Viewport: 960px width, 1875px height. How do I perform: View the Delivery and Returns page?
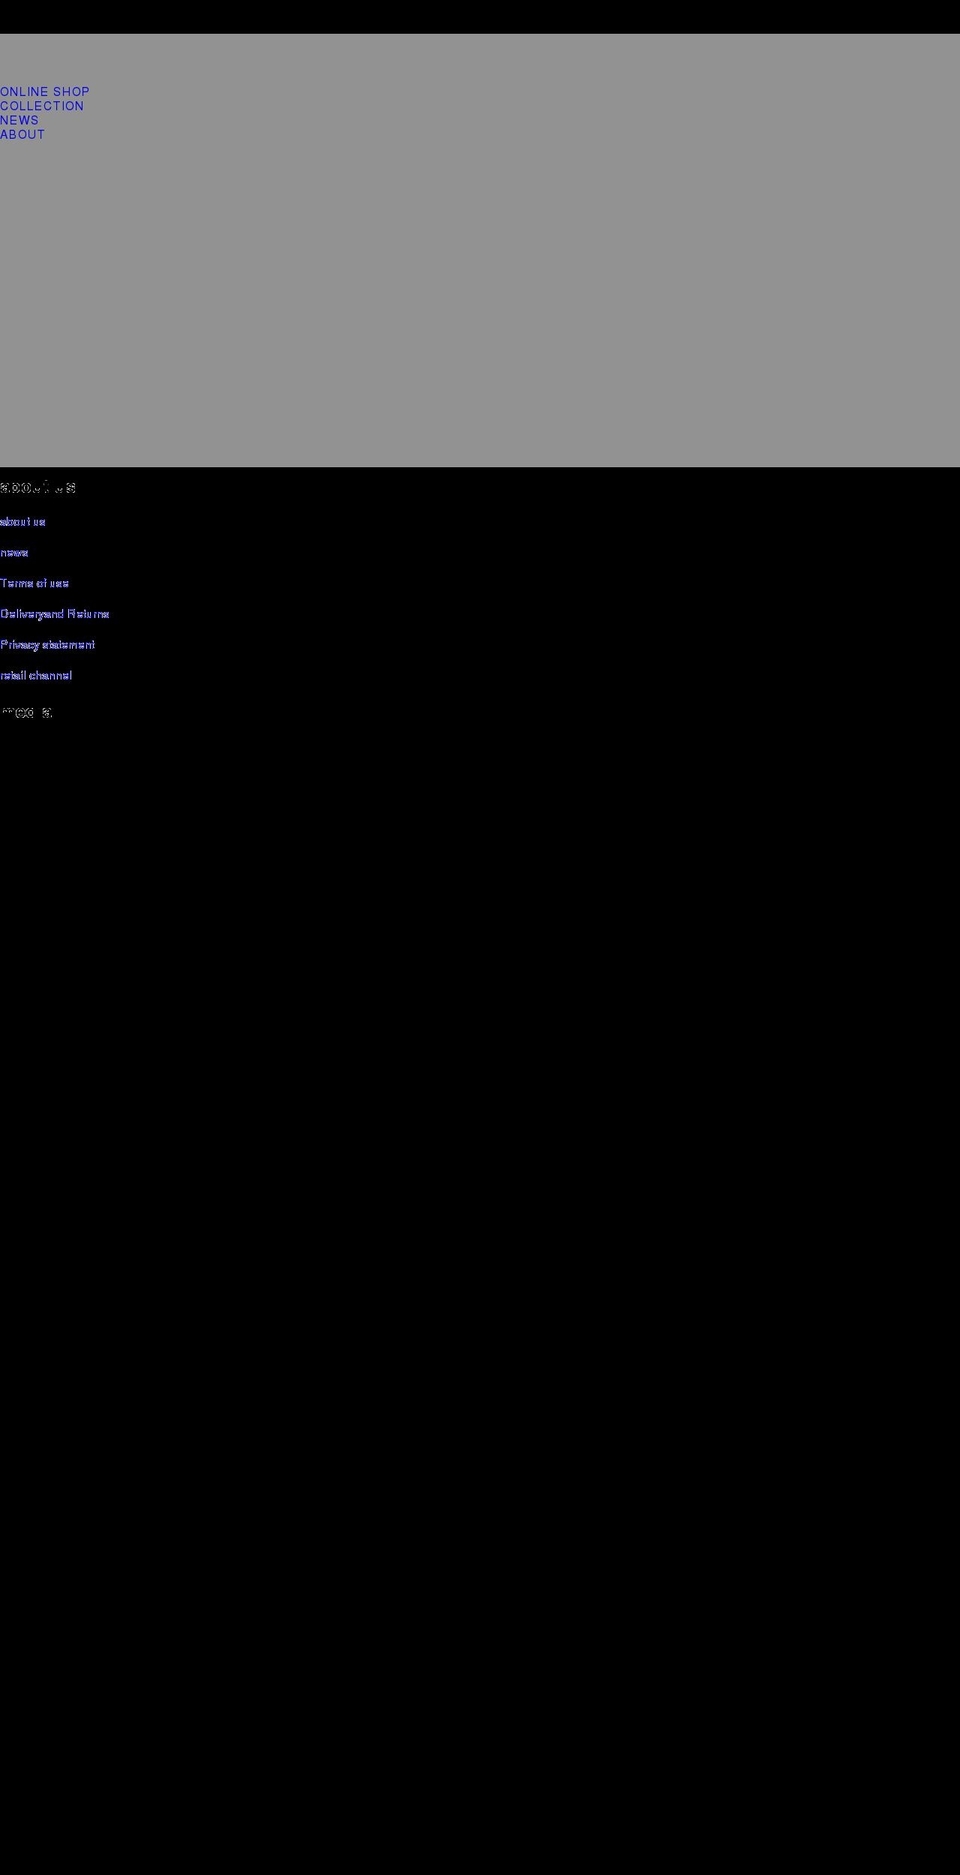coord(55,614)
